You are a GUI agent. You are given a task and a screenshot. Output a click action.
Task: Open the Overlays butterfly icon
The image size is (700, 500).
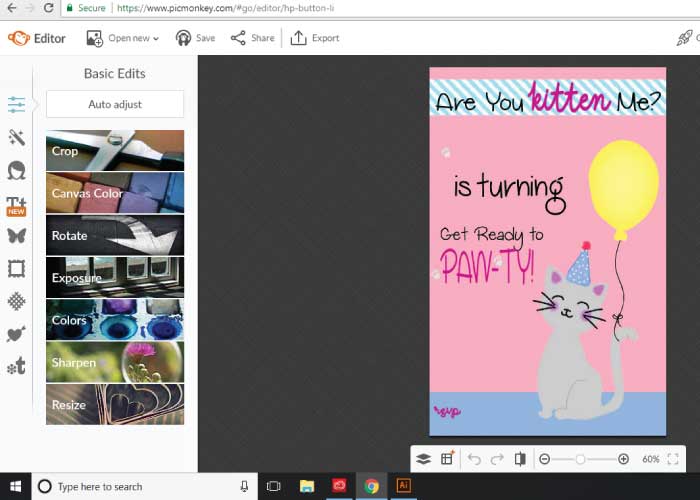(x=16, y=236)
